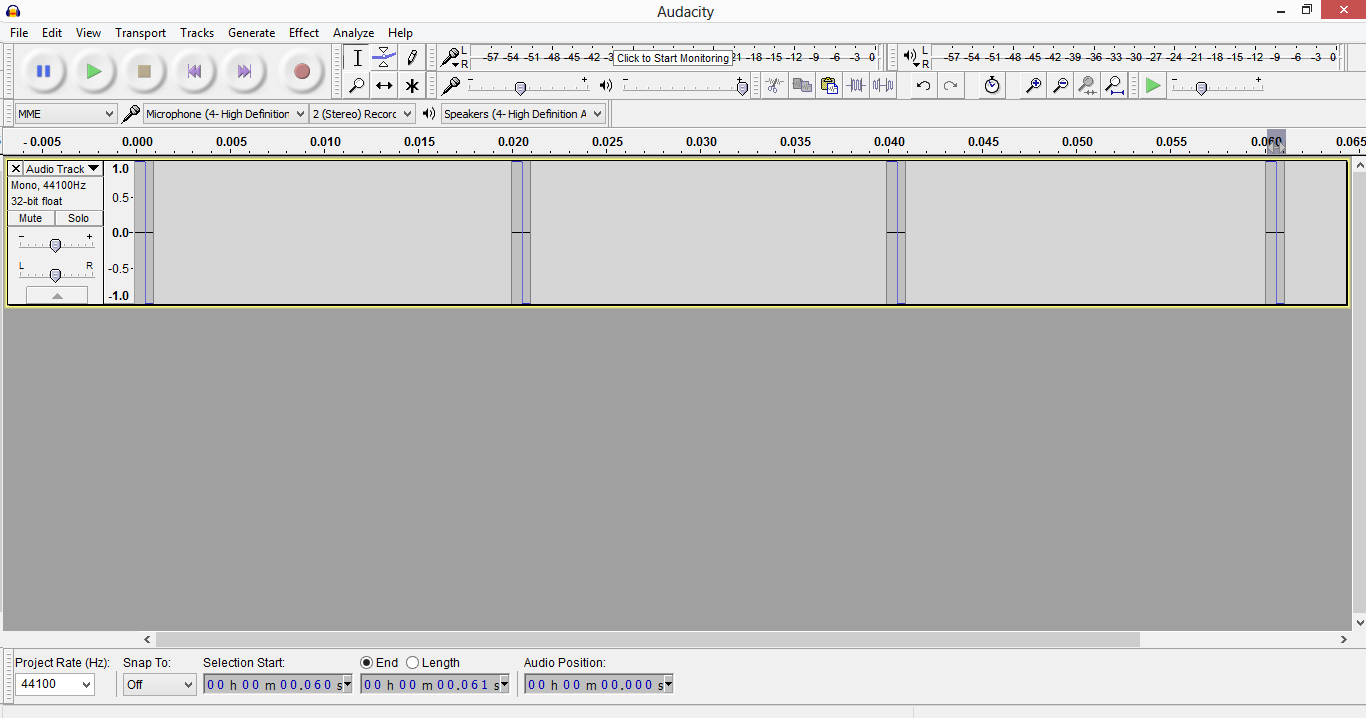The image size is (1366, 718).
Task: Switch to the Time Shift tool
Action: click(384, 85)
